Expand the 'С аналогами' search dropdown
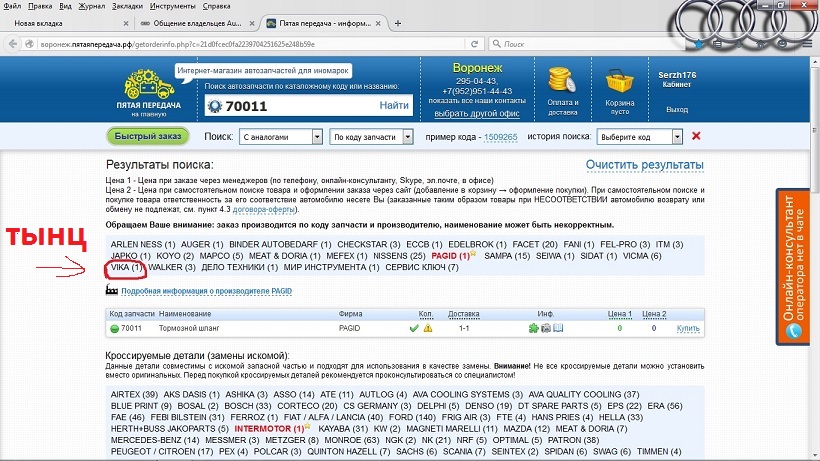 click(294, 137)
